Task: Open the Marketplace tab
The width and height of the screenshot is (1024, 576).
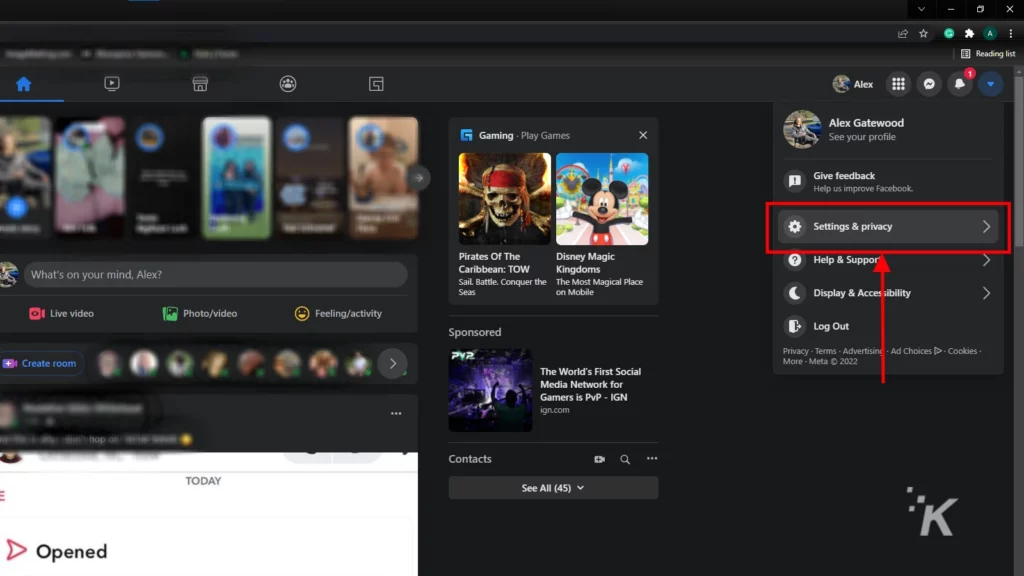Action: point(200,84)
